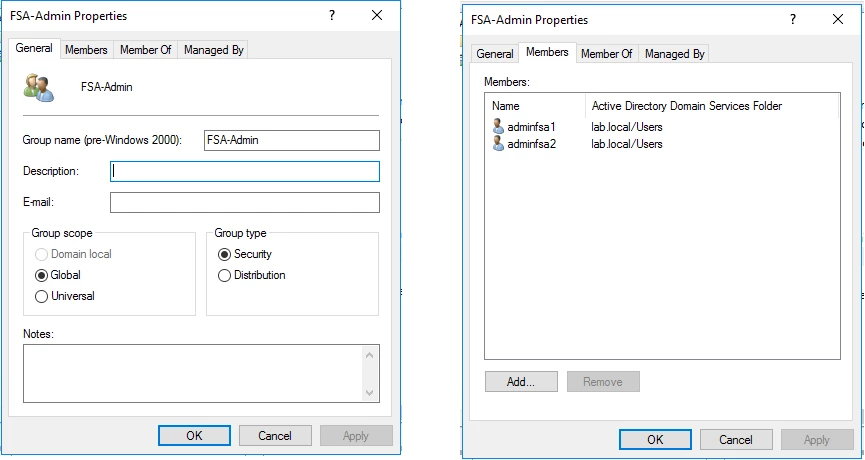Click Cancel in the left Properties window
Image resolution: width=865 pixels, height=460 pixels.
[275, 436]
